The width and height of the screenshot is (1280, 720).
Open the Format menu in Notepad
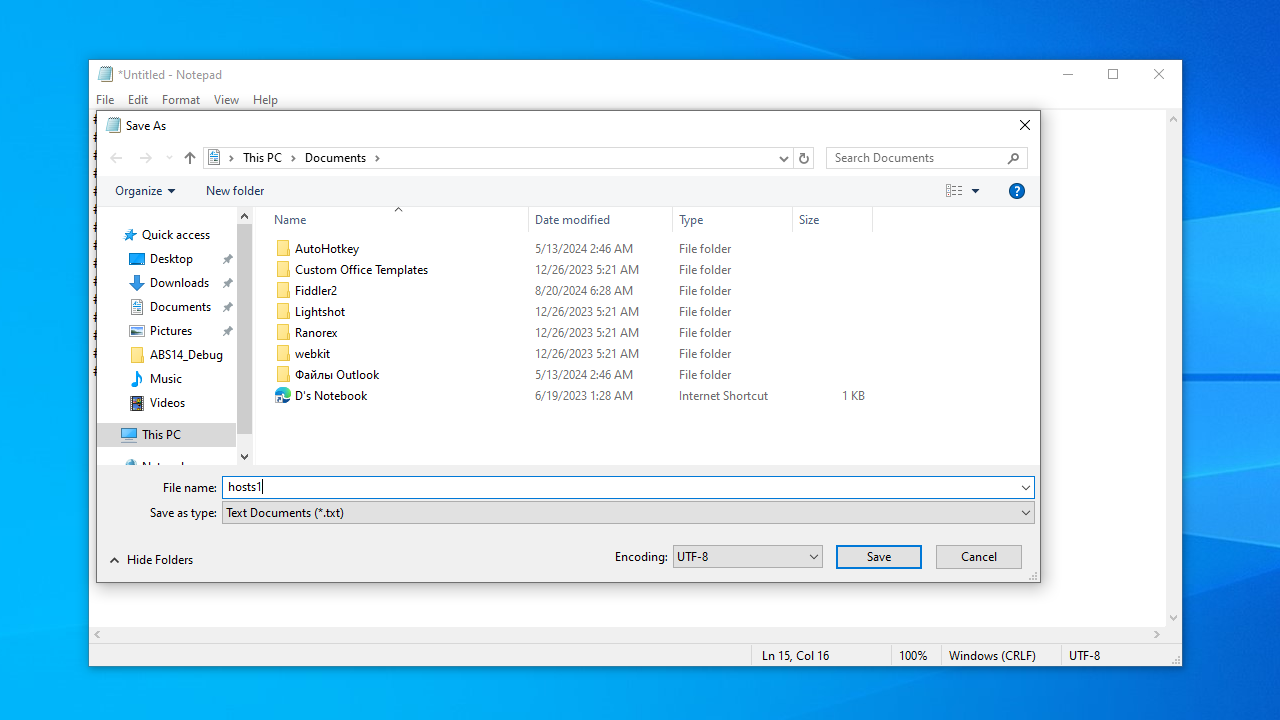(180, 100)
